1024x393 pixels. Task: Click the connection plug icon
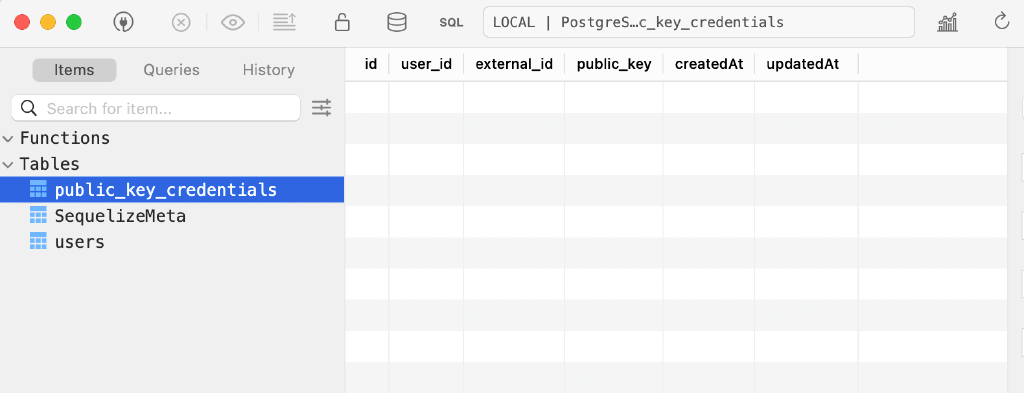click(123, 22)
